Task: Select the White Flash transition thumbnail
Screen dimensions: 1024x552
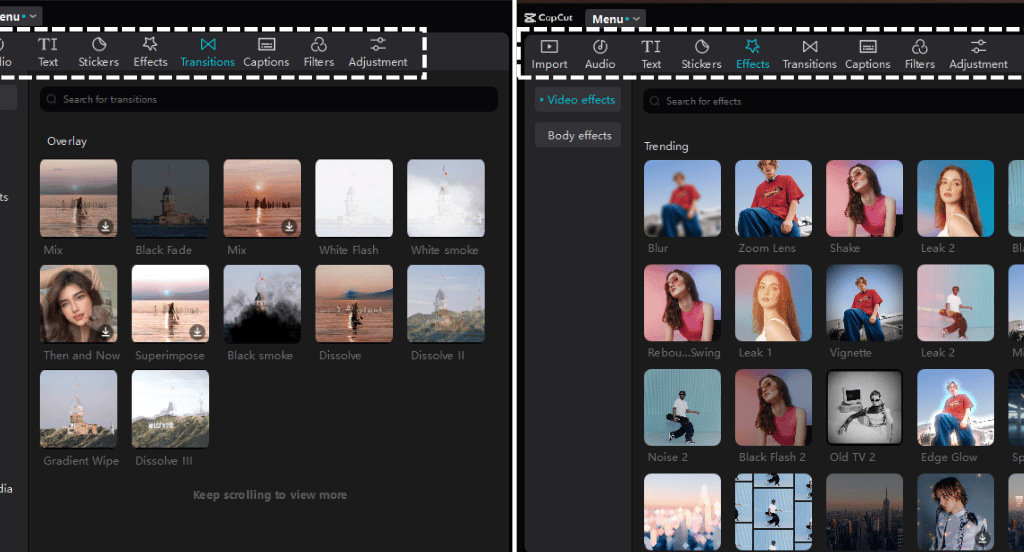Action: 354,198
